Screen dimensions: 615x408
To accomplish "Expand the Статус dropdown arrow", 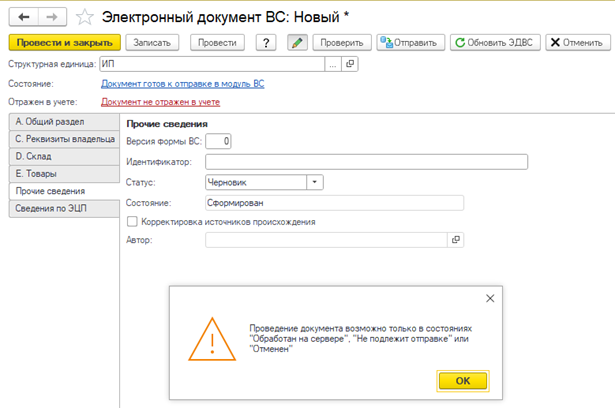I will (x=314, y=182).
